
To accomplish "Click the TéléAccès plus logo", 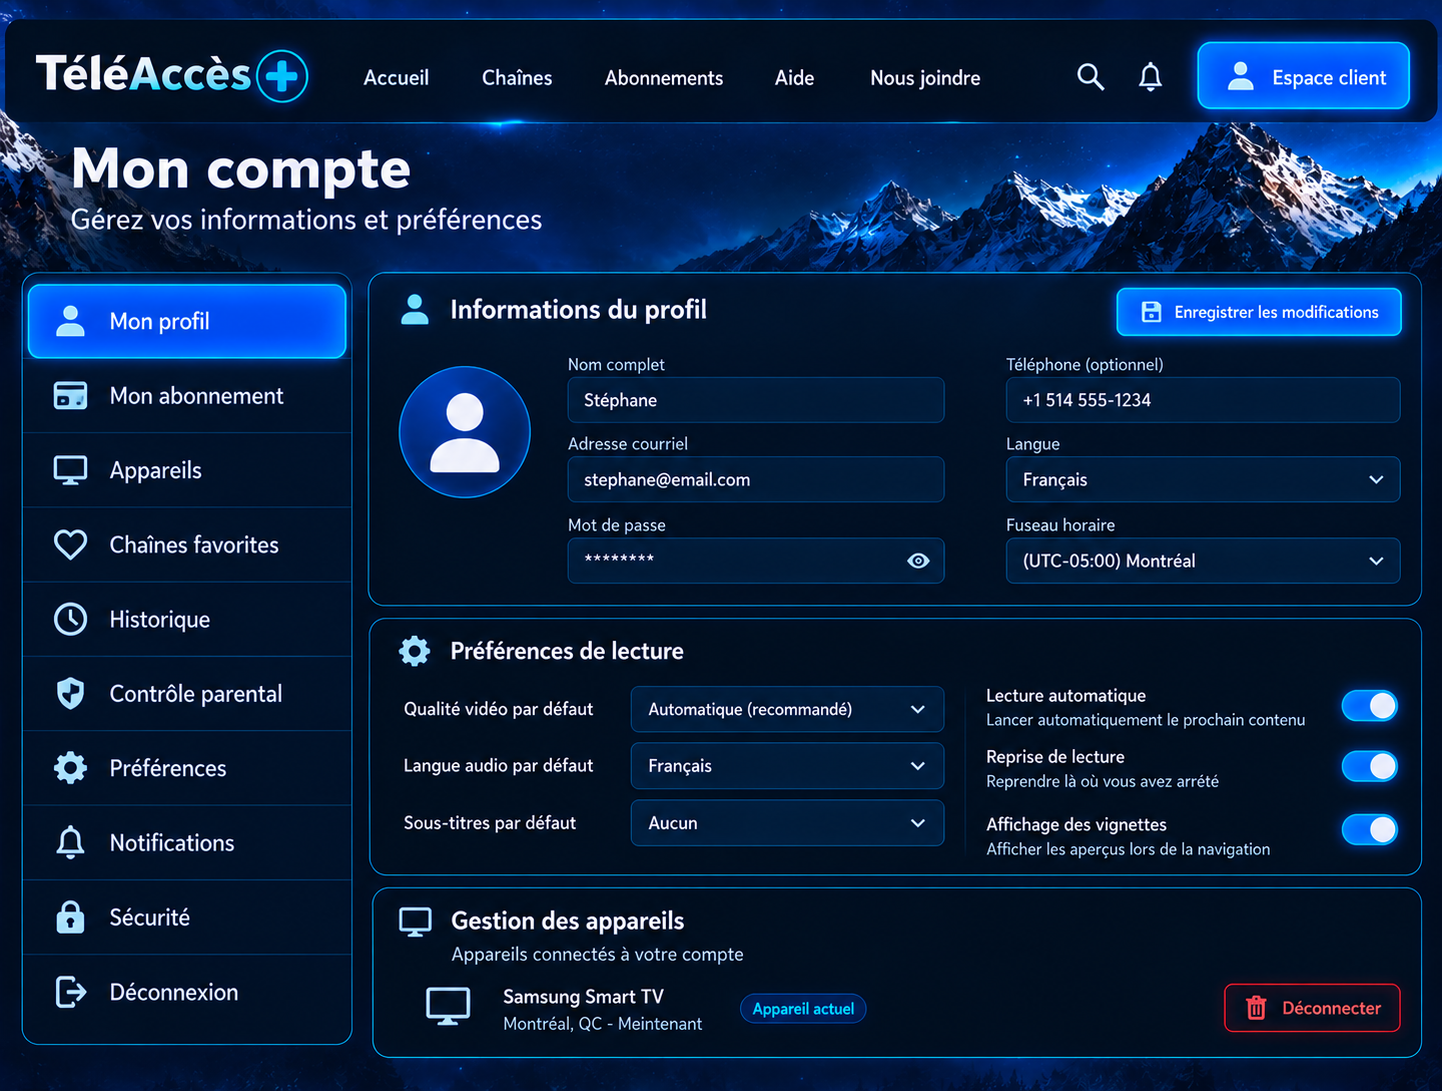I will point(172,75).
